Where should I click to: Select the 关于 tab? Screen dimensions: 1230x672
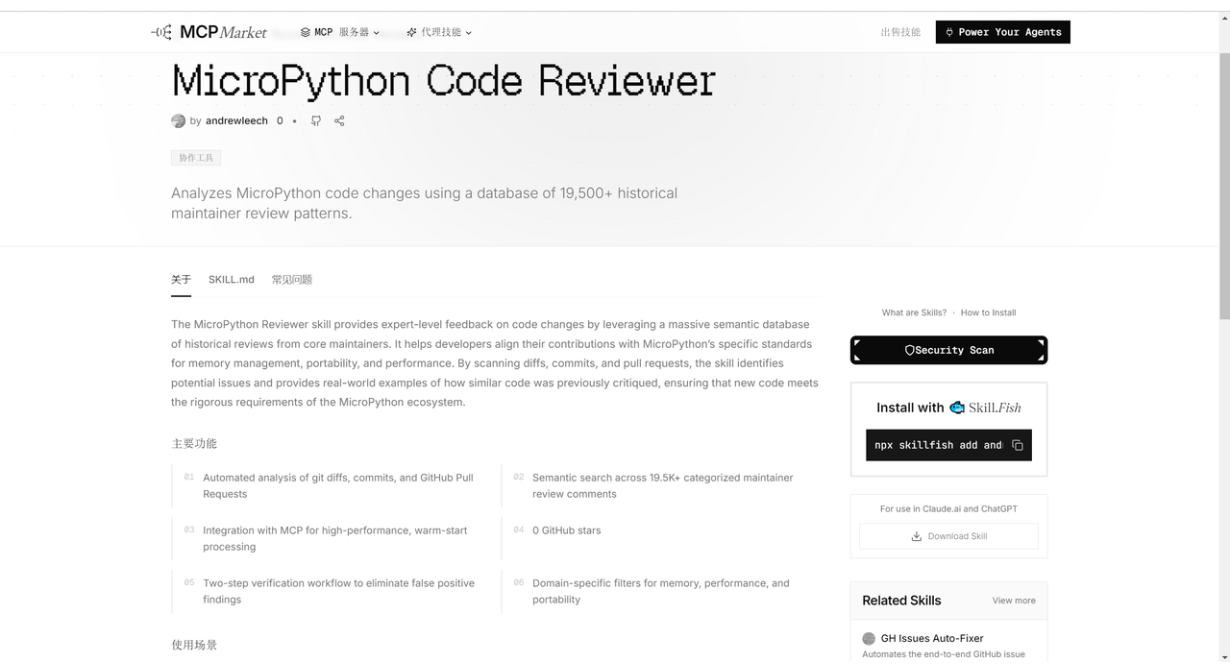(x=181, y=280)
